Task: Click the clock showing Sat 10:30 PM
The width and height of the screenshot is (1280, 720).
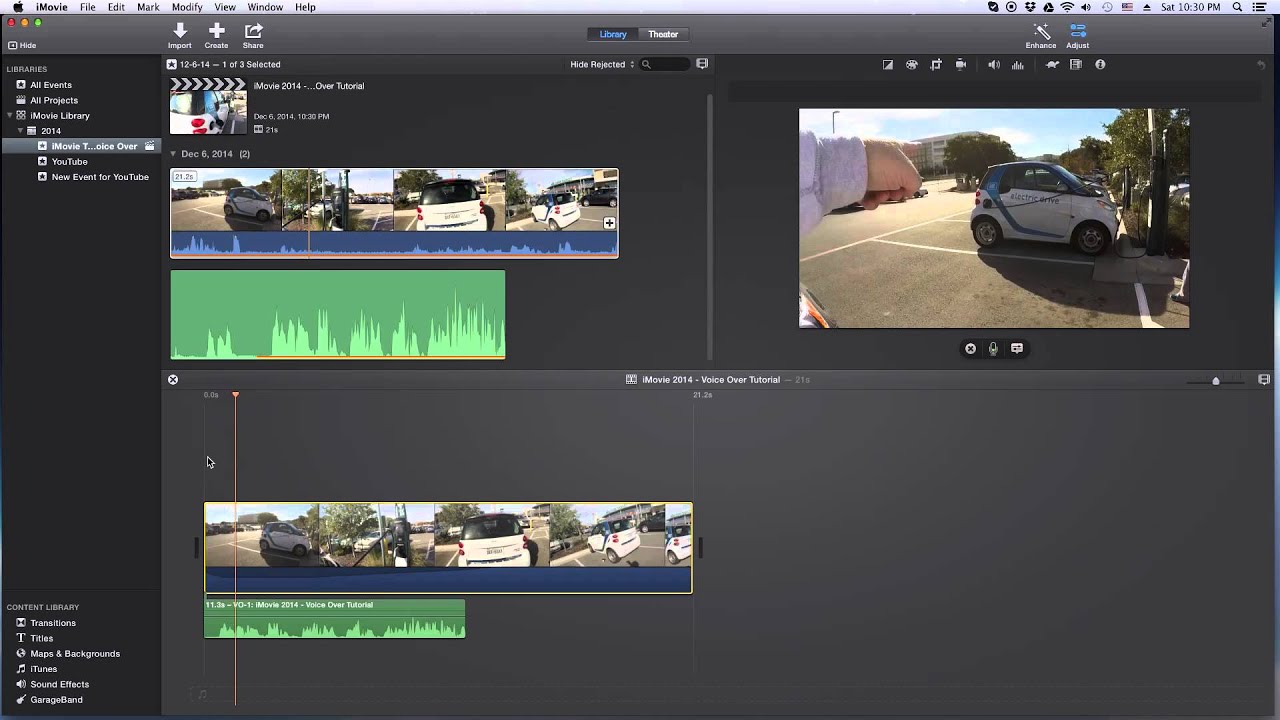Action: 1191,7
